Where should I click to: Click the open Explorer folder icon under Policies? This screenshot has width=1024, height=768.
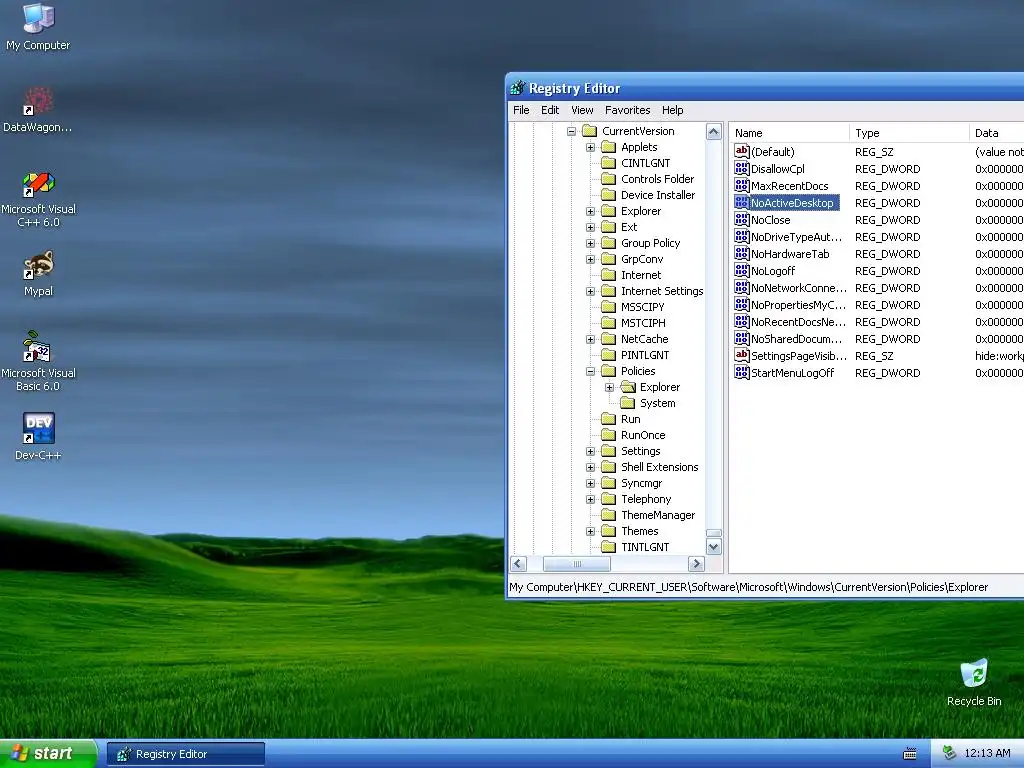coord(628,387)
